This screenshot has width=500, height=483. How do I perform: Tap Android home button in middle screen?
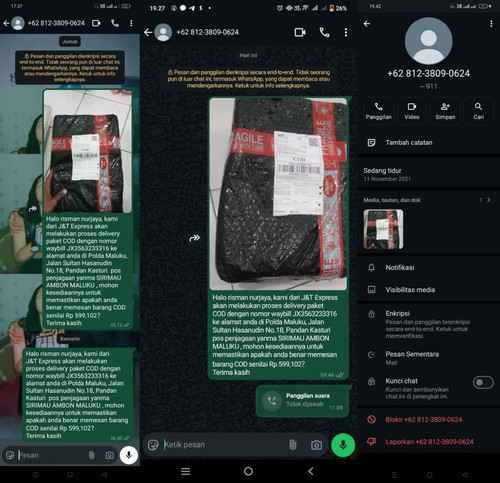(248, 471)
